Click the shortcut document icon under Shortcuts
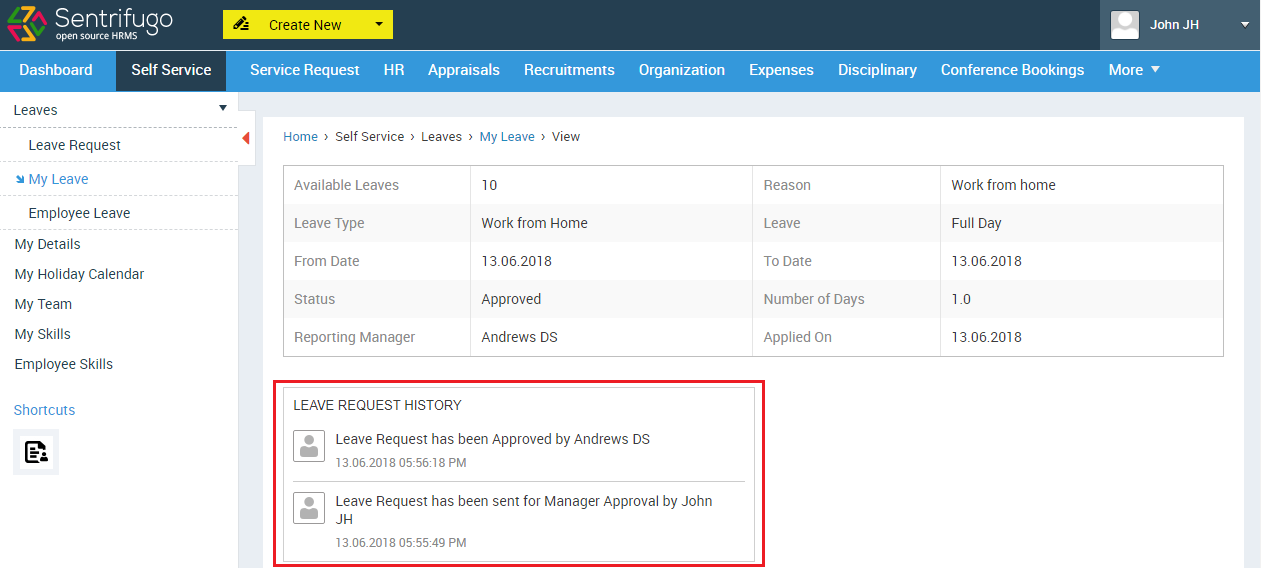 (36, 452)
